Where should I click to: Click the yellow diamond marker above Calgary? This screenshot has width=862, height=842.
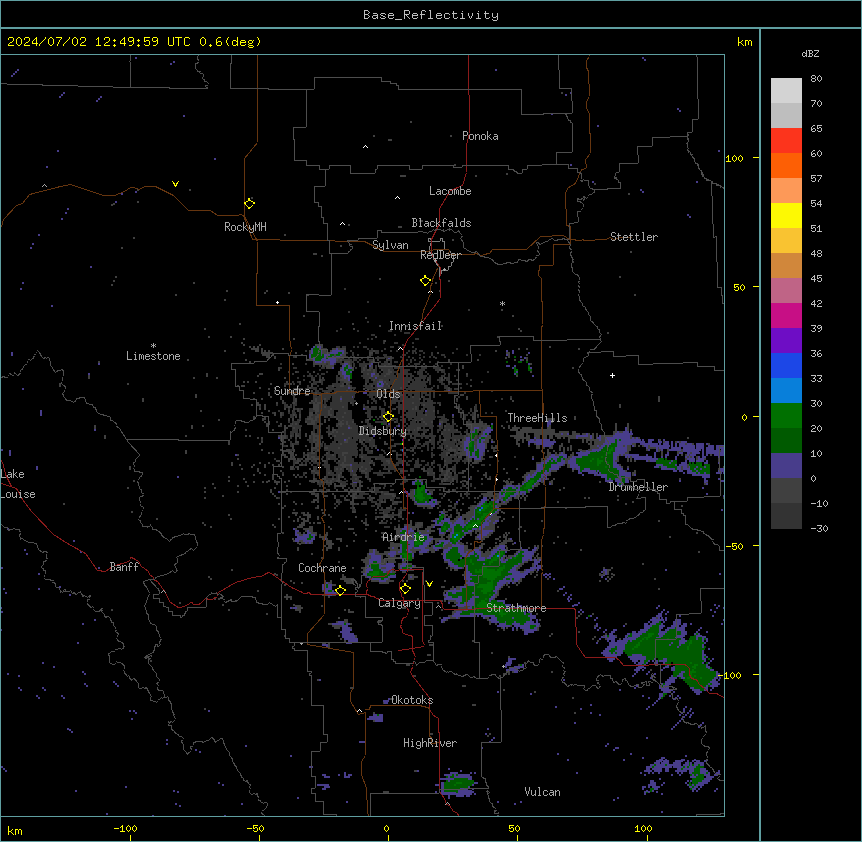tap(405, 589)
